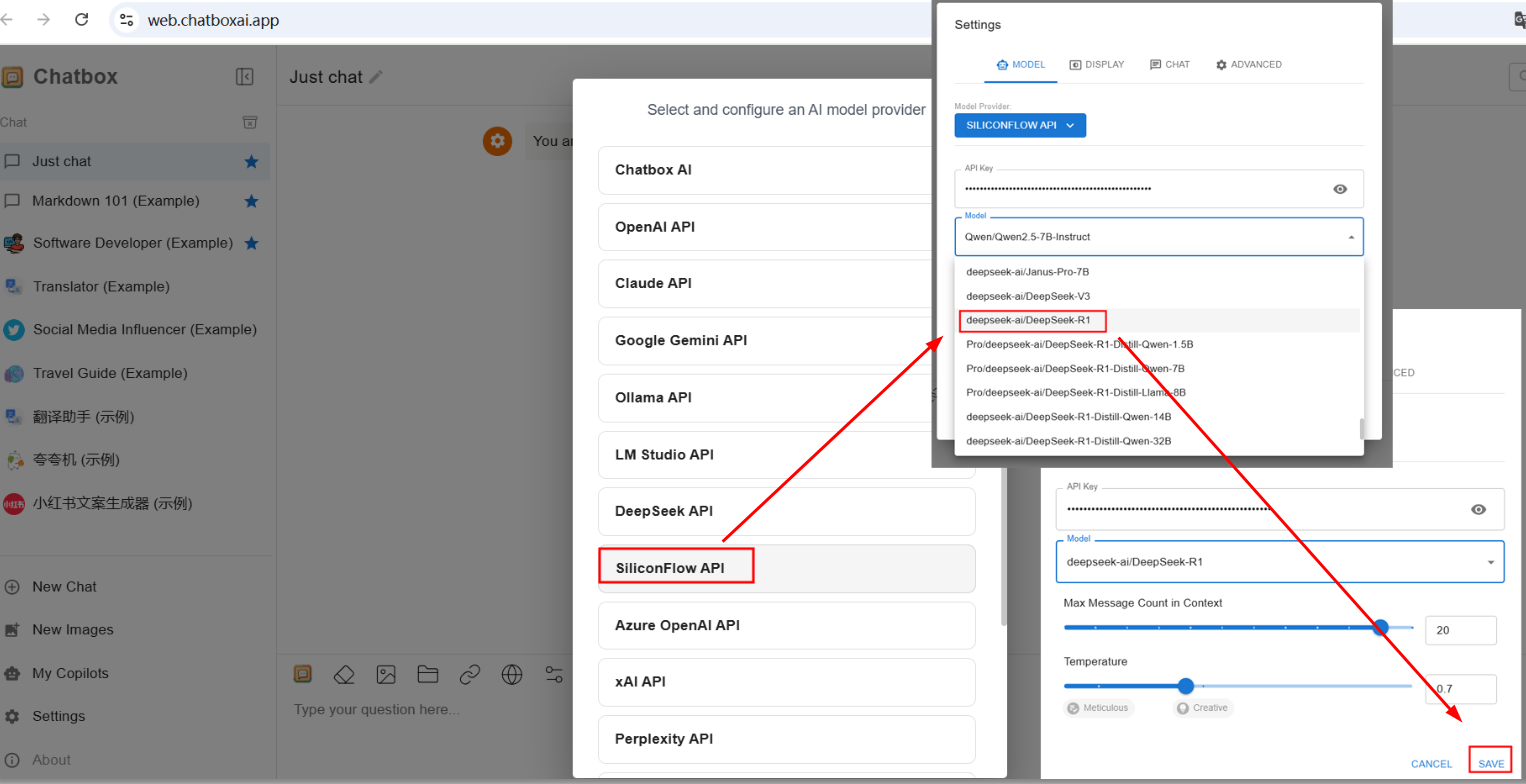Open the SILICONFLOW API provider dropdown

1020,125
